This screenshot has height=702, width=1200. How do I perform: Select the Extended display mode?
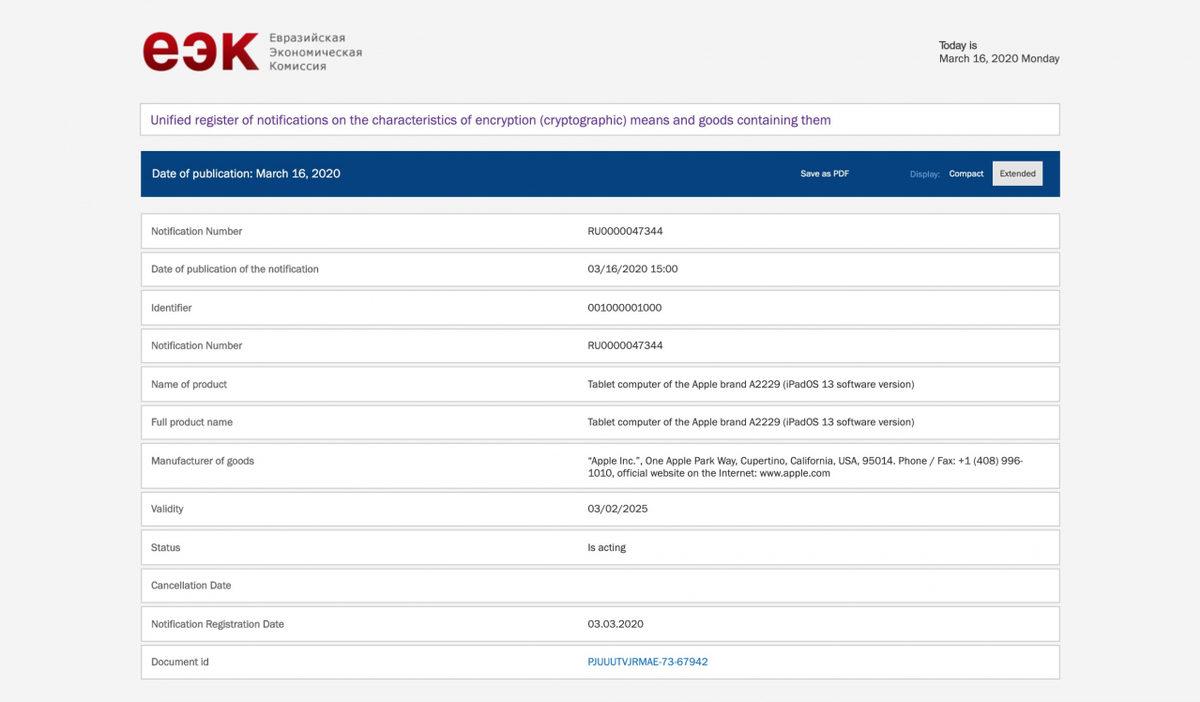pos(1017,174)
